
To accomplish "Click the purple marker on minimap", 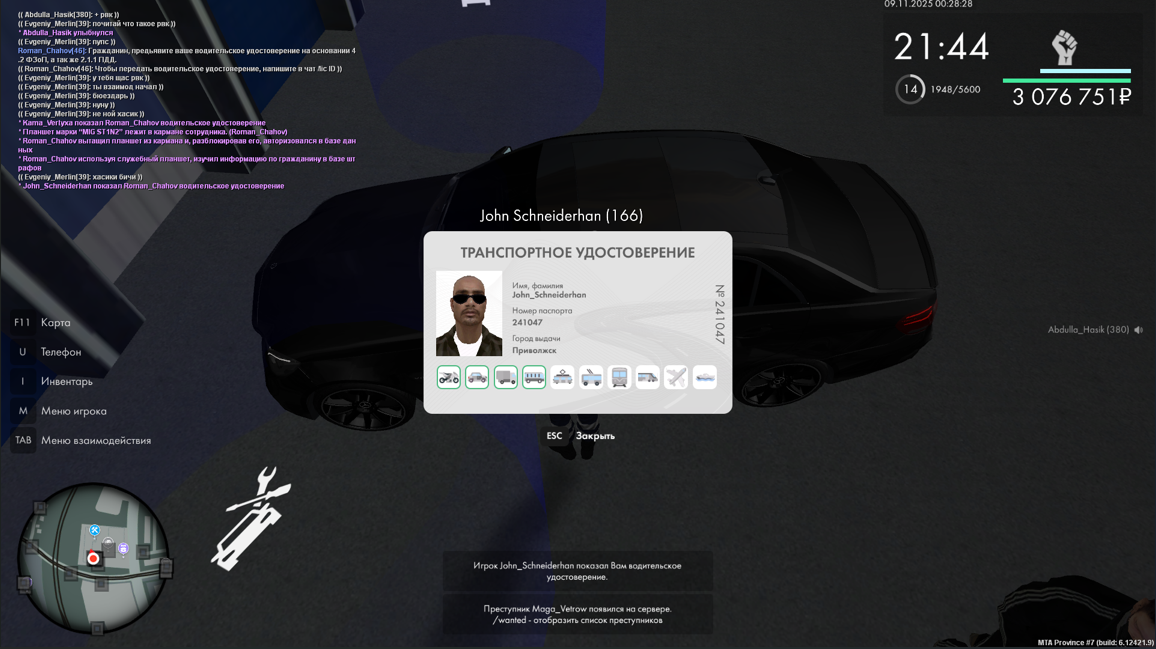I will click(123, 549).
